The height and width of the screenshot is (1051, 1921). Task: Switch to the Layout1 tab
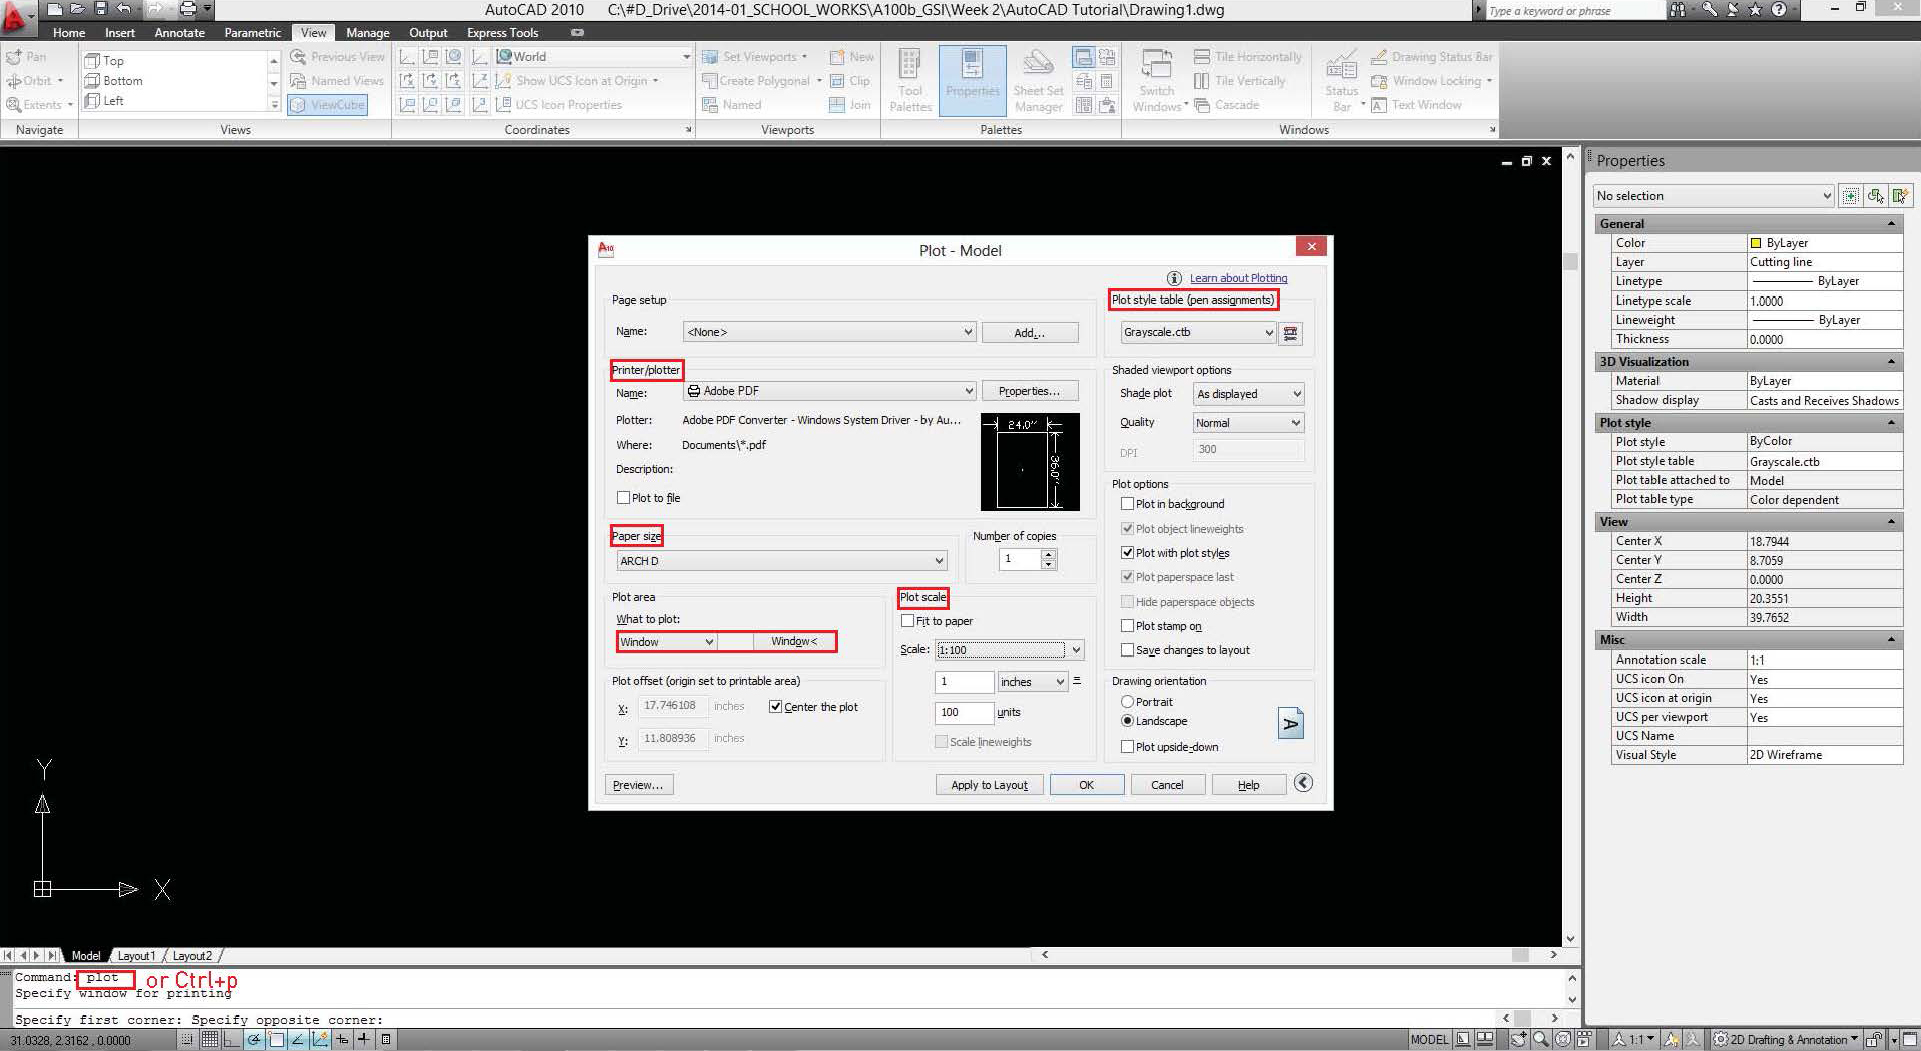[136, 956]
